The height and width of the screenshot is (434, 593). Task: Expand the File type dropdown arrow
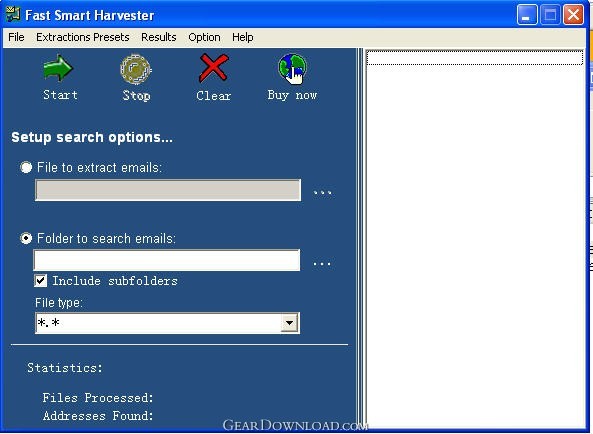pos(289,323)
